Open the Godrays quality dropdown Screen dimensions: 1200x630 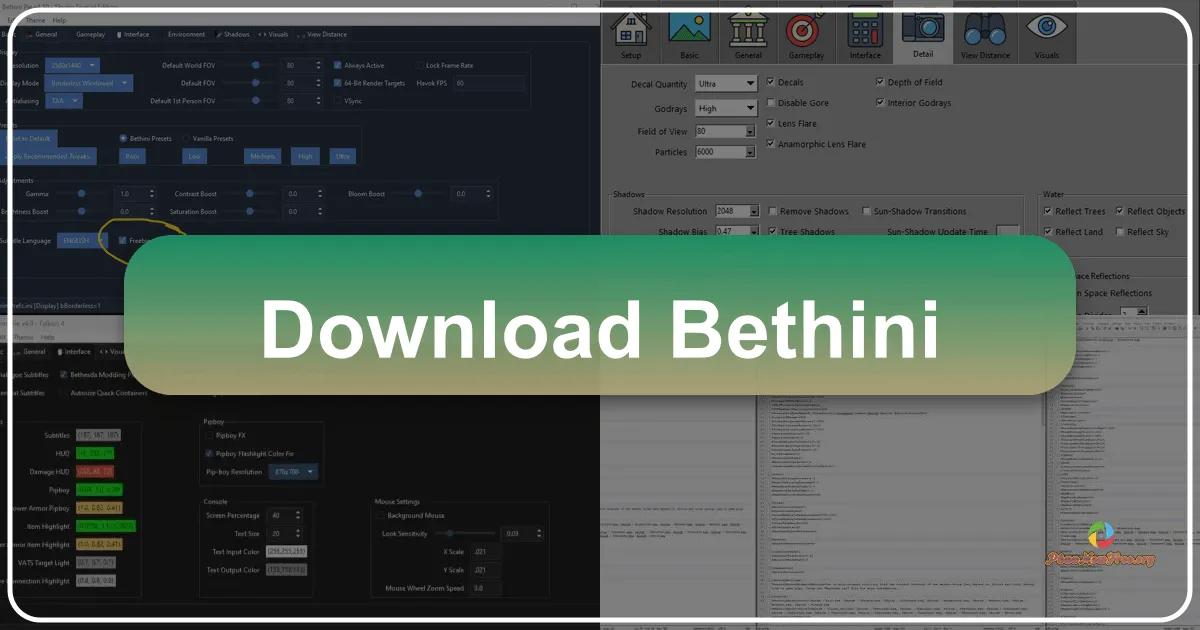pos(725,107)
